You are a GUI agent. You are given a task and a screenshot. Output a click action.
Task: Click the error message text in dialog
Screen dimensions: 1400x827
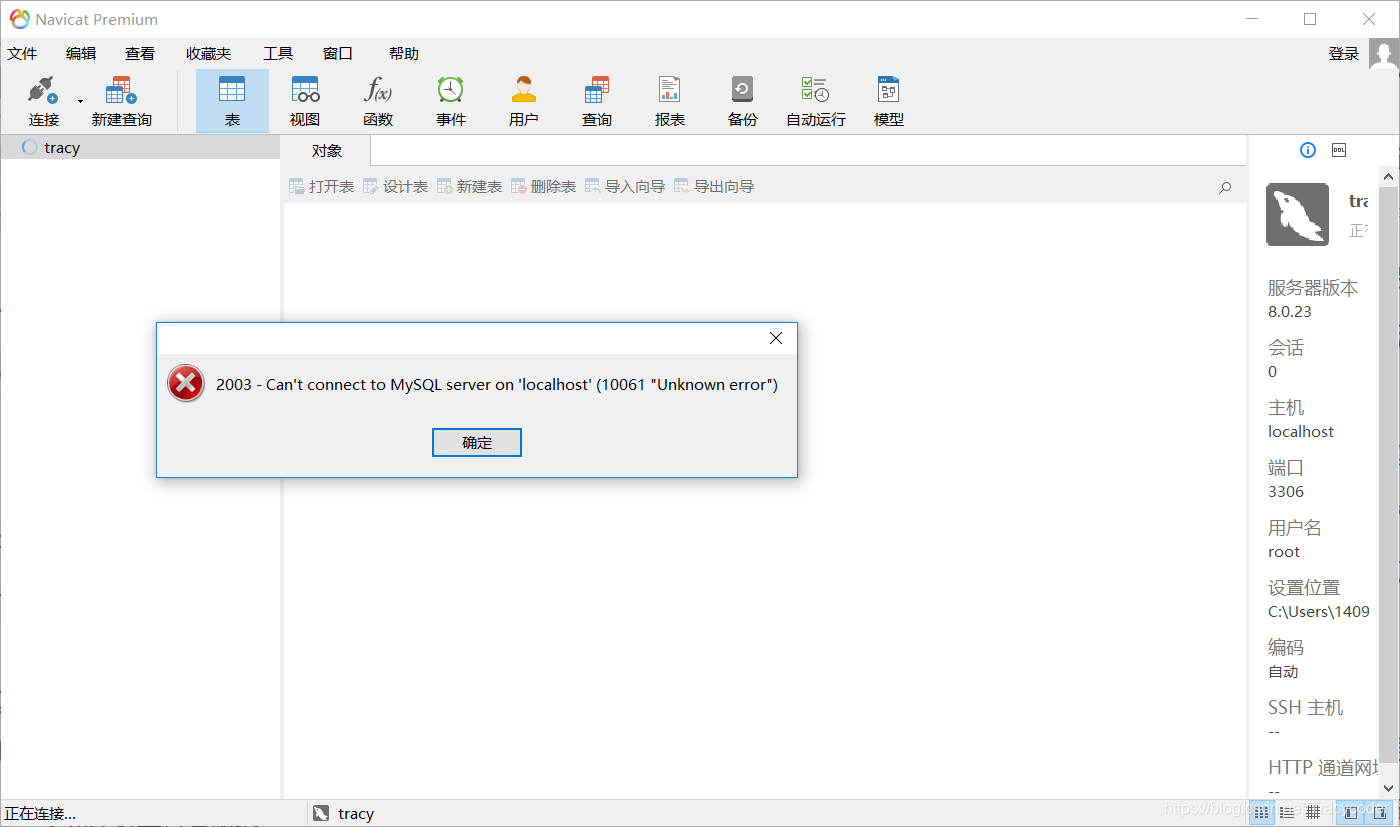[x=497, y=384]
